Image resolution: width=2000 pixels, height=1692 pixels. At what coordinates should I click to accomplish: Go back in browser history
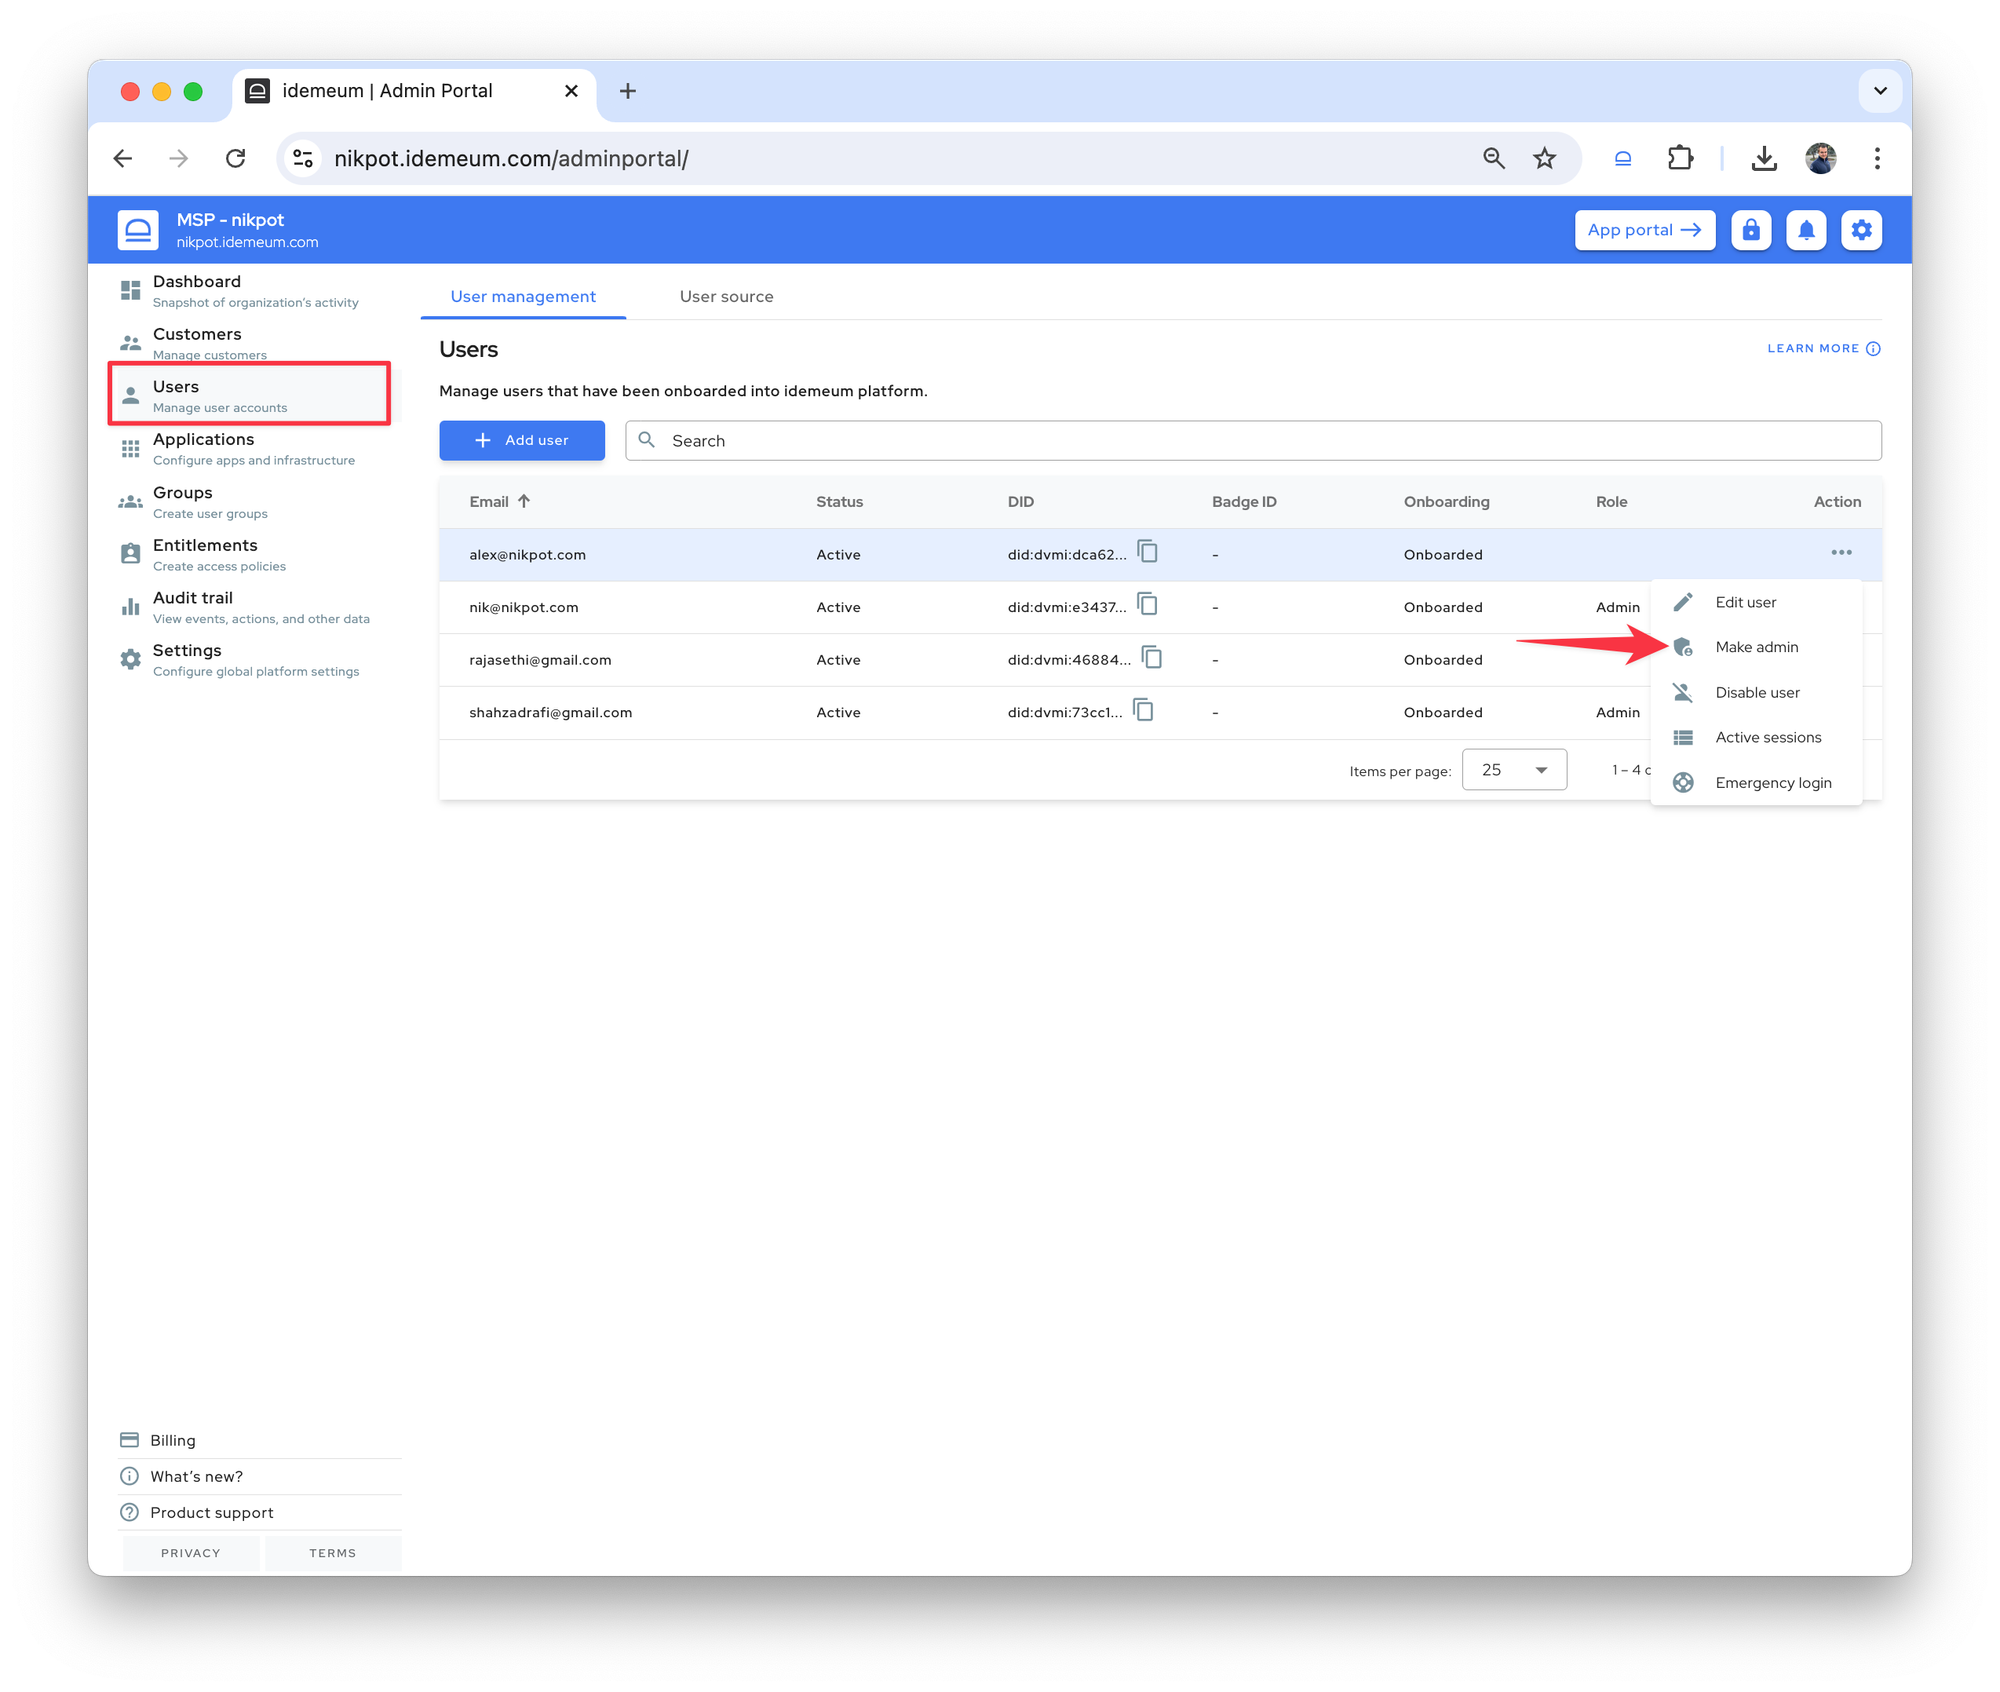pos(123,158)
